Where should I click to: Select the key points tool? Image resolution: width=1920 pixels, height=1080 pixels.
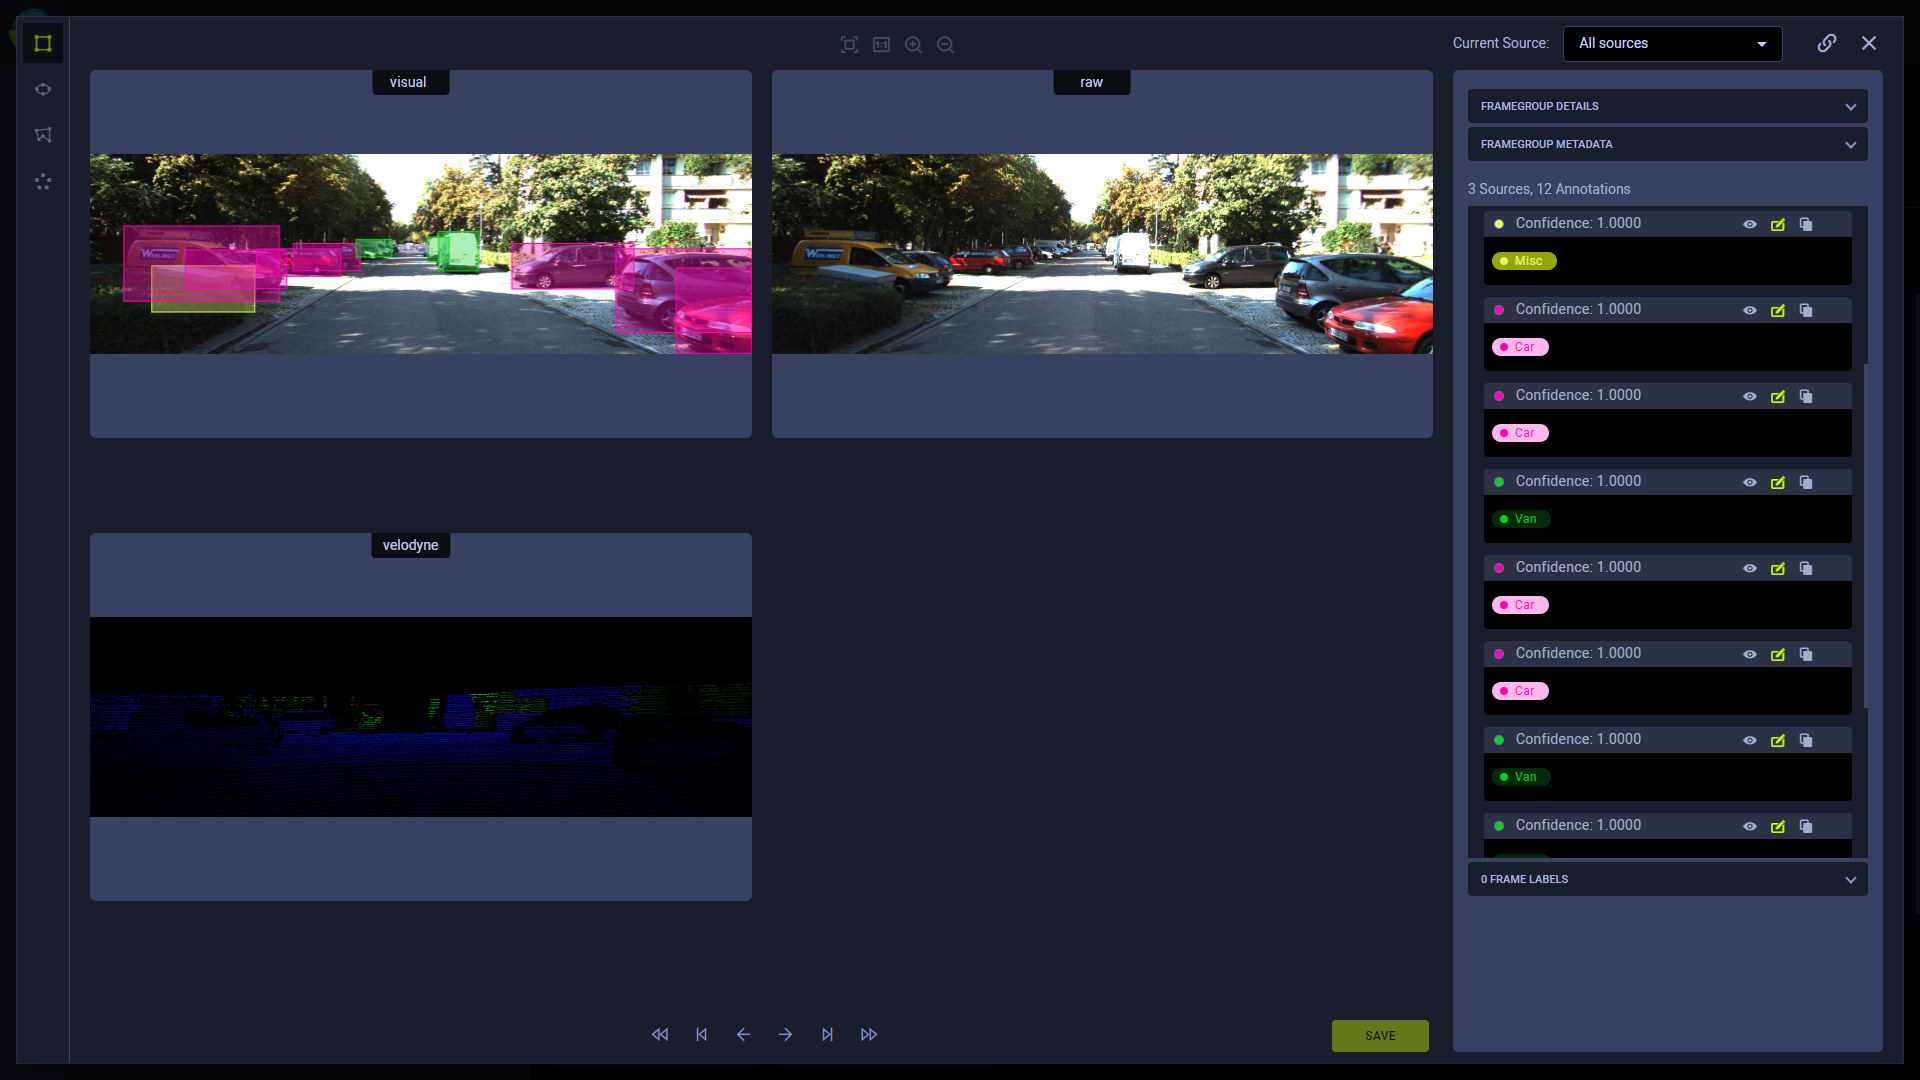pos(43,182)
